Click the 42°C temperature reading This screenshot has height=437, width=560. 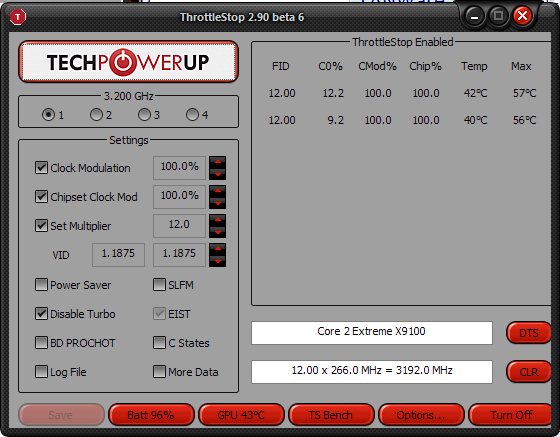pyautogui.click(x=475, y=93)
